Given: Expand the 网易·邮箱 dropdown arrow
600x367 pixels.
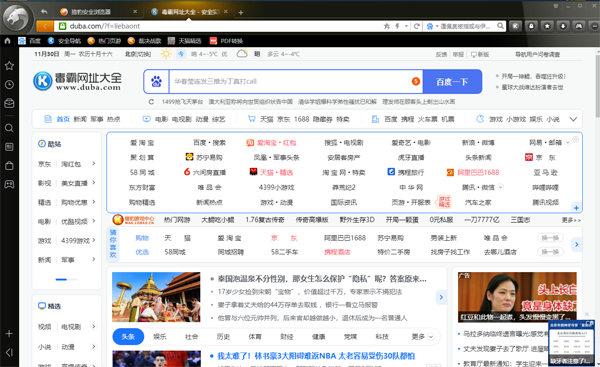Looking at the screenshot, I should pyautogui.click(x=567, y=143).
